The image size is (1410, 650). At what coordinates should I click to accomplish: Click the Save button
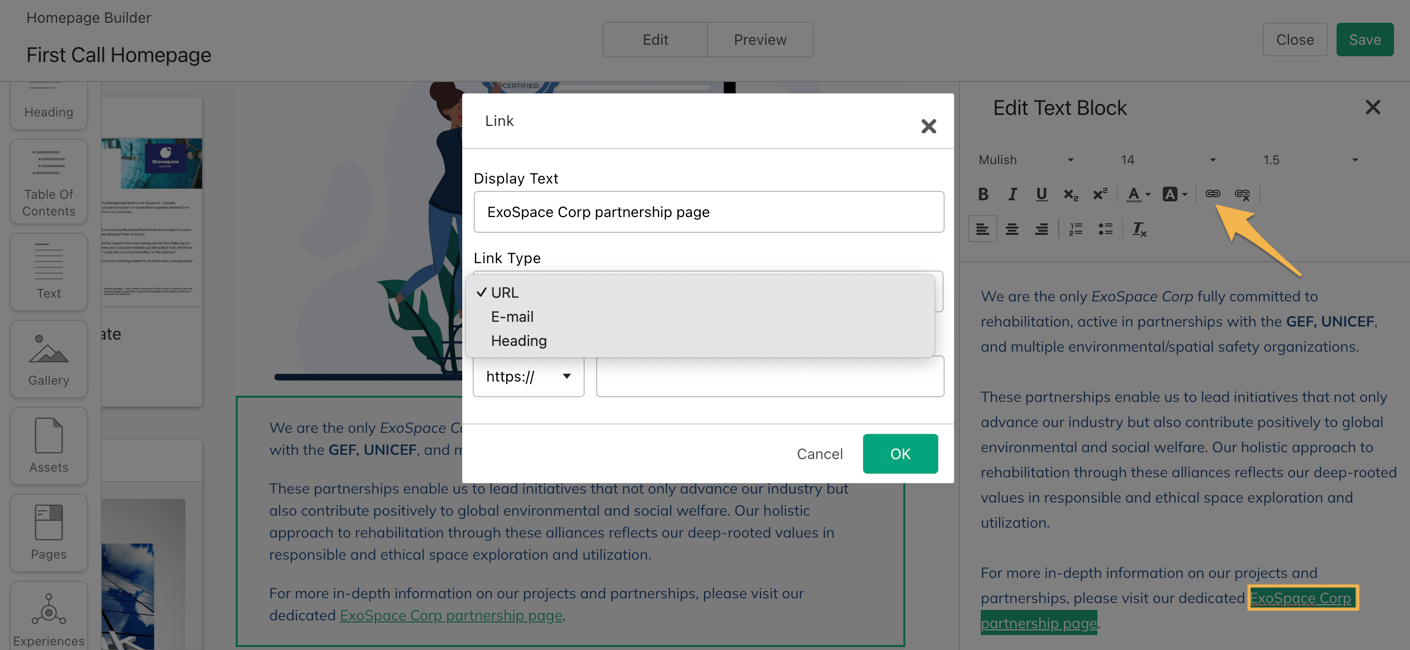tap(1365, 40)
